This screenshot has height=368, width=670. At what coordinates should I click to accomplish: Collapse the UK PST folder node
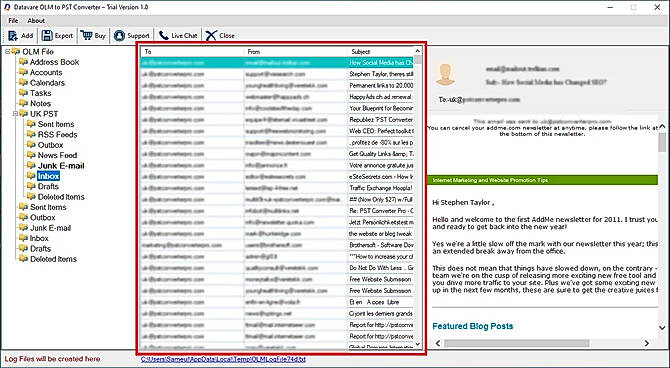(15, 114)
